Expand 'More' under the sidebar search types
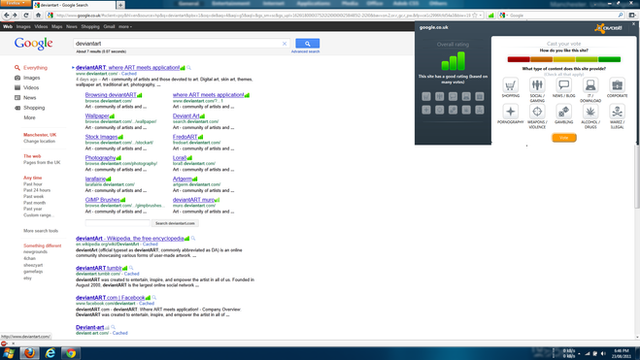The width and height of the screenshot is (640, 360). (29, 118)
